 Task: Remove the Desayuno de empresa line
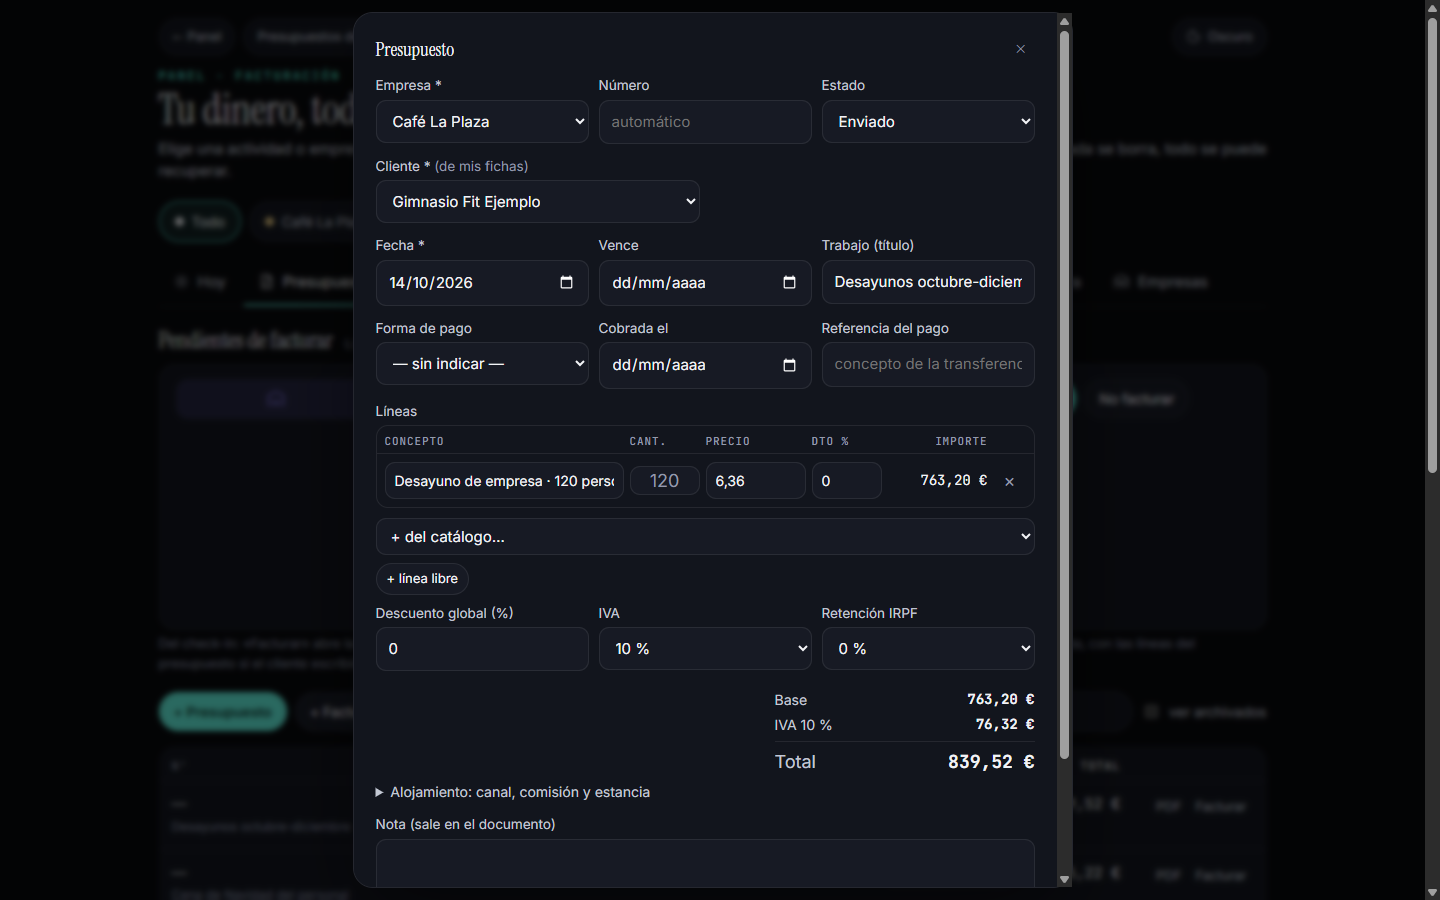click(x=1009, y=482)
